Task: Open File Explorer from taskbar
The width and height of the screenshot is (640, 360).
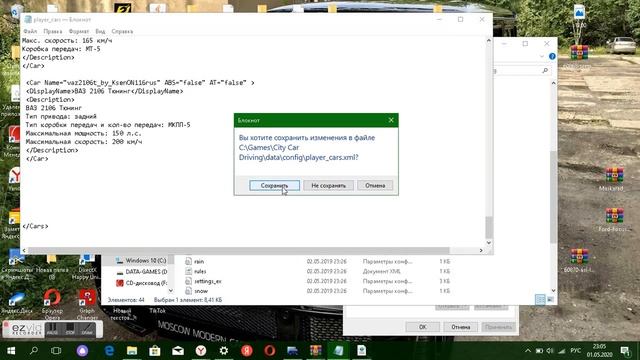Action: tap(132, 351)
